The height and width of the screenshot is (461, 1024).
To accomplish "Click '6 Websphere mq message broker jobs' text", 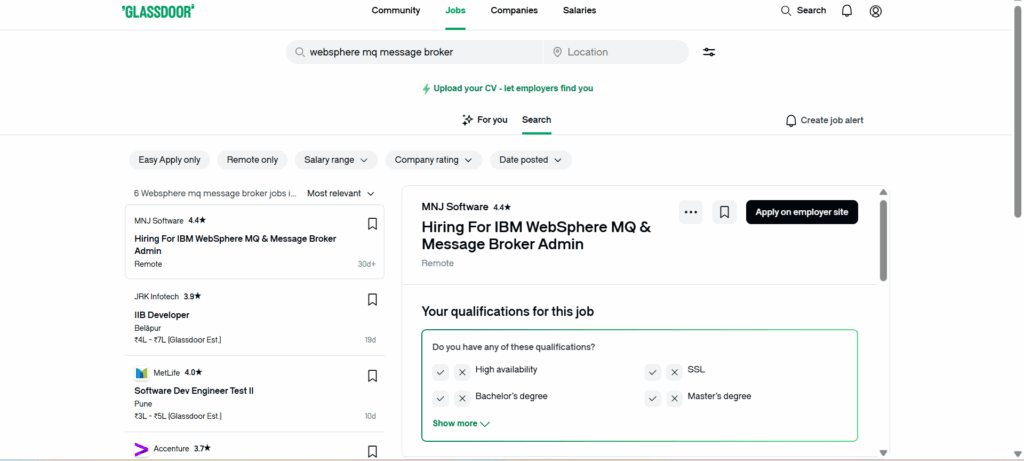I will pyautogui.click(x=216, y=194).
